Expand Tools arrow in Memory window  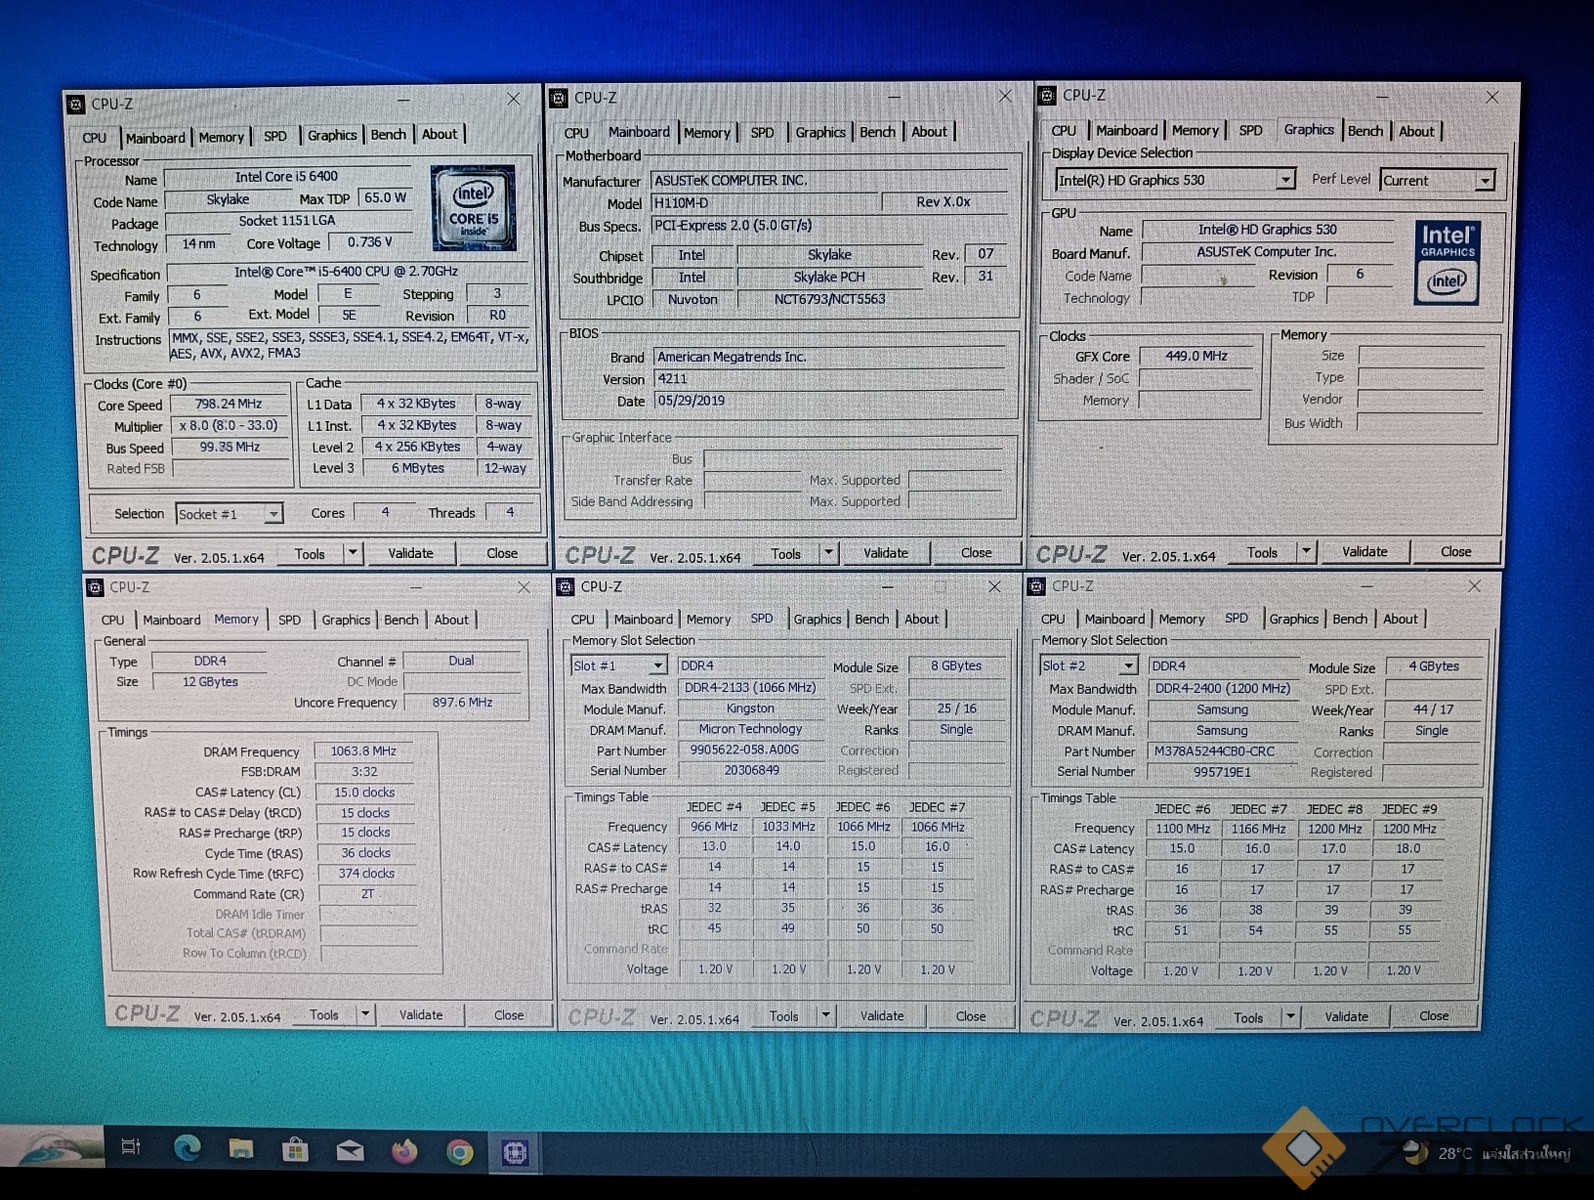(365, 1014)
